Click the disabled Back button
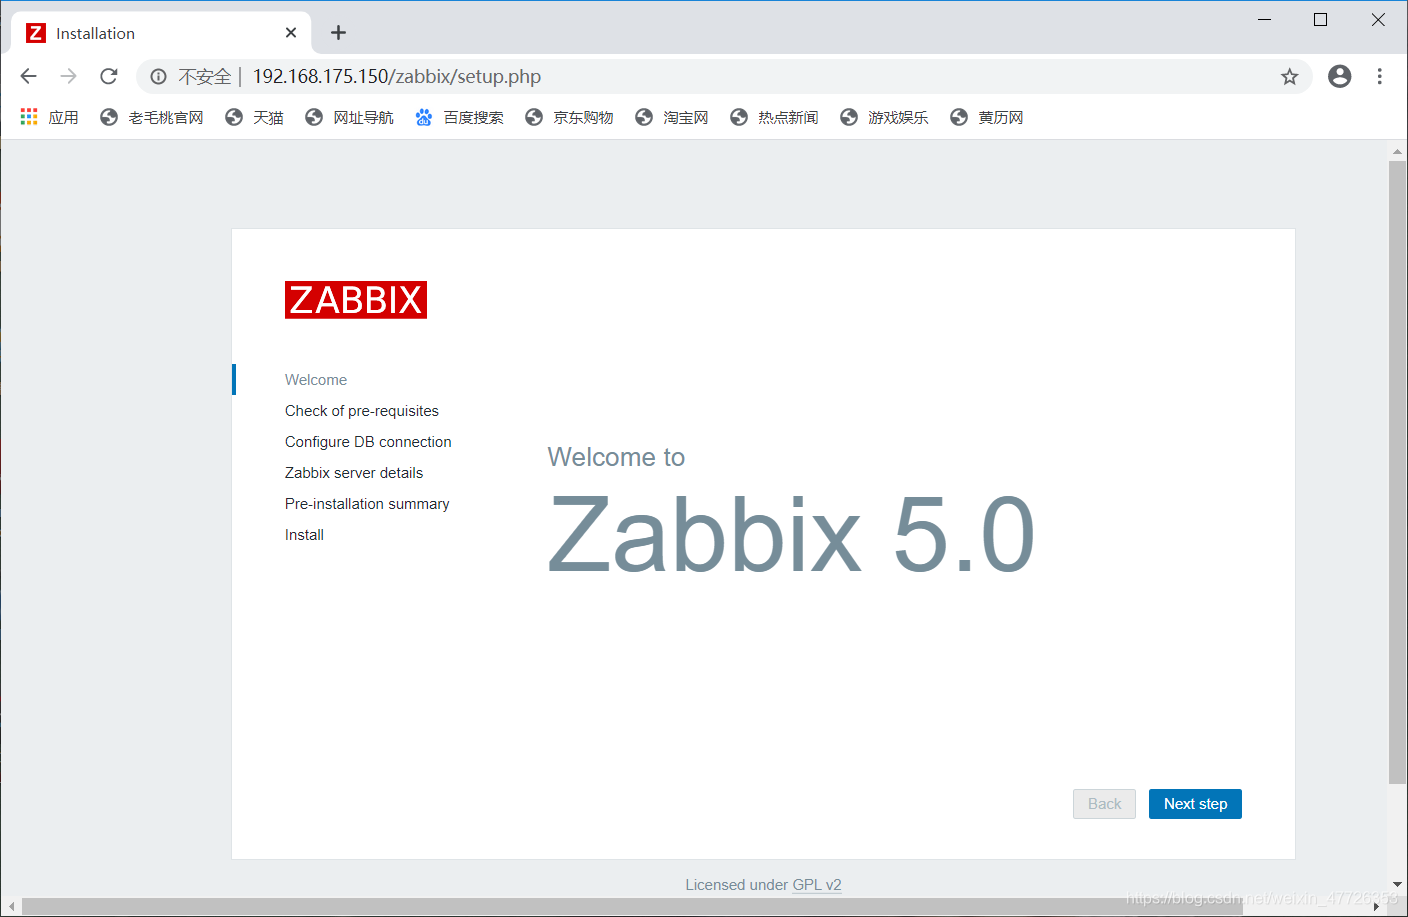 (1104, 804)
